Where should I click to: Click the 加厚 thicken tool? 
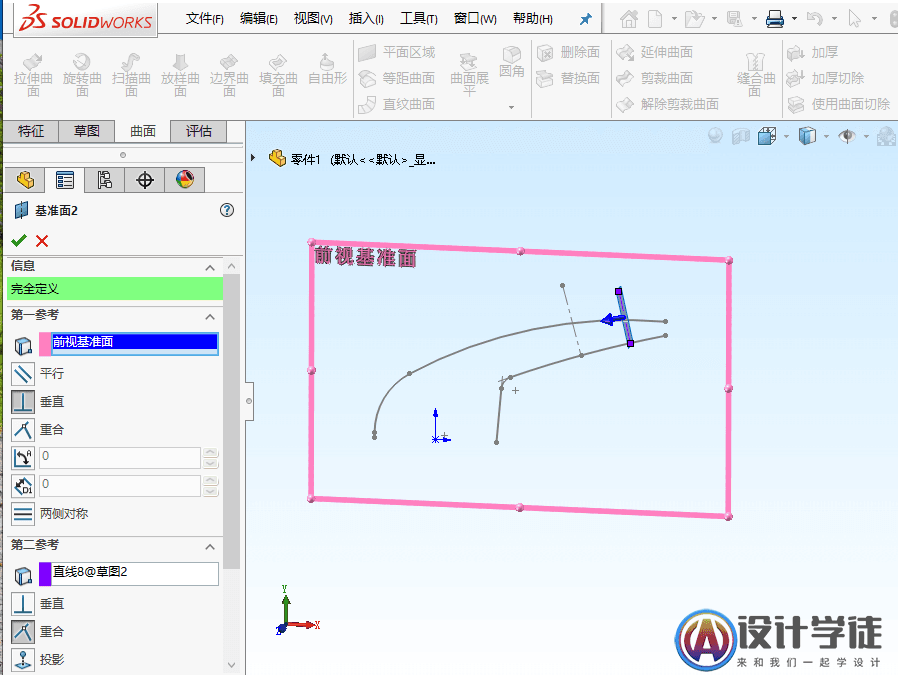click(x=812, y=53)
